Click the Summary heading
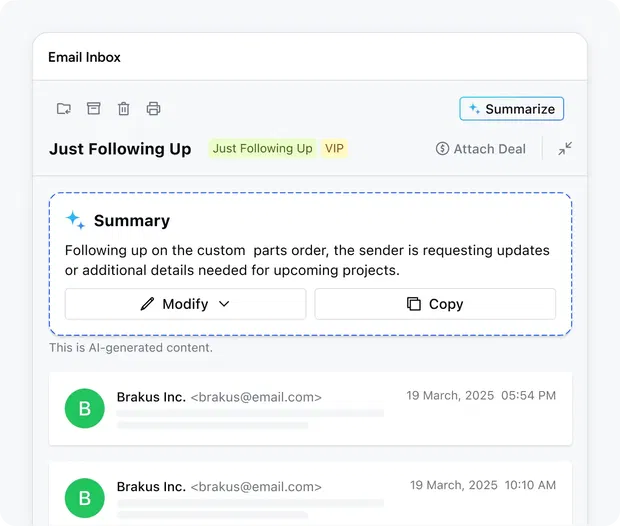This screenshot has width=620, height=526. [132, 221]
